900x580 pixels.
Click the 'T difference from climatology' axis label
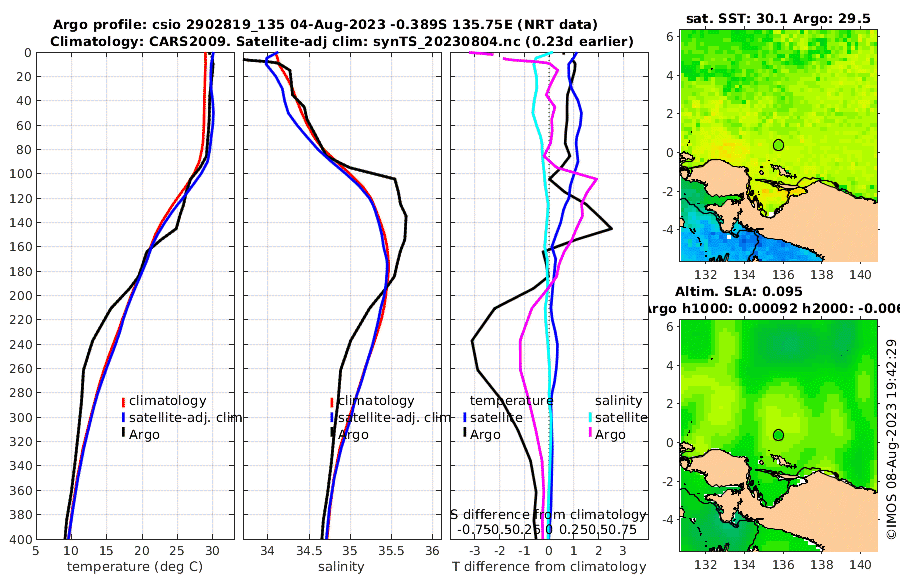(x=549, y=567)
